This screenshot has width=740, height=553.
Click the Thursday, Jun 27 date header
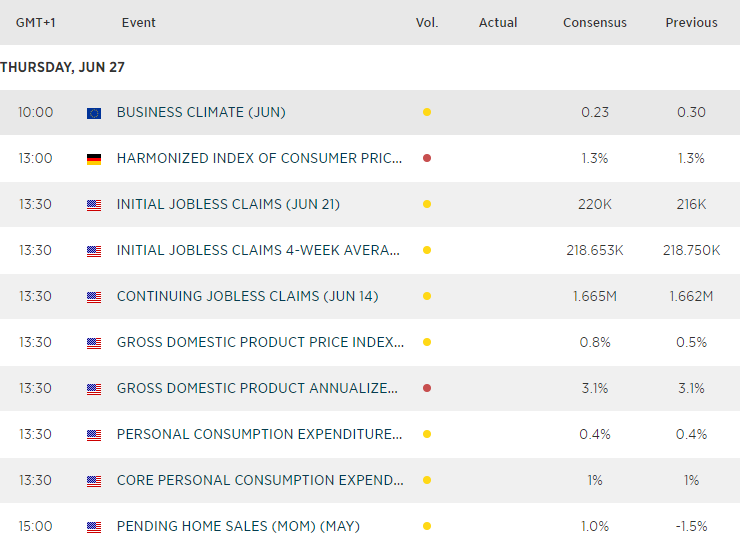62,67
